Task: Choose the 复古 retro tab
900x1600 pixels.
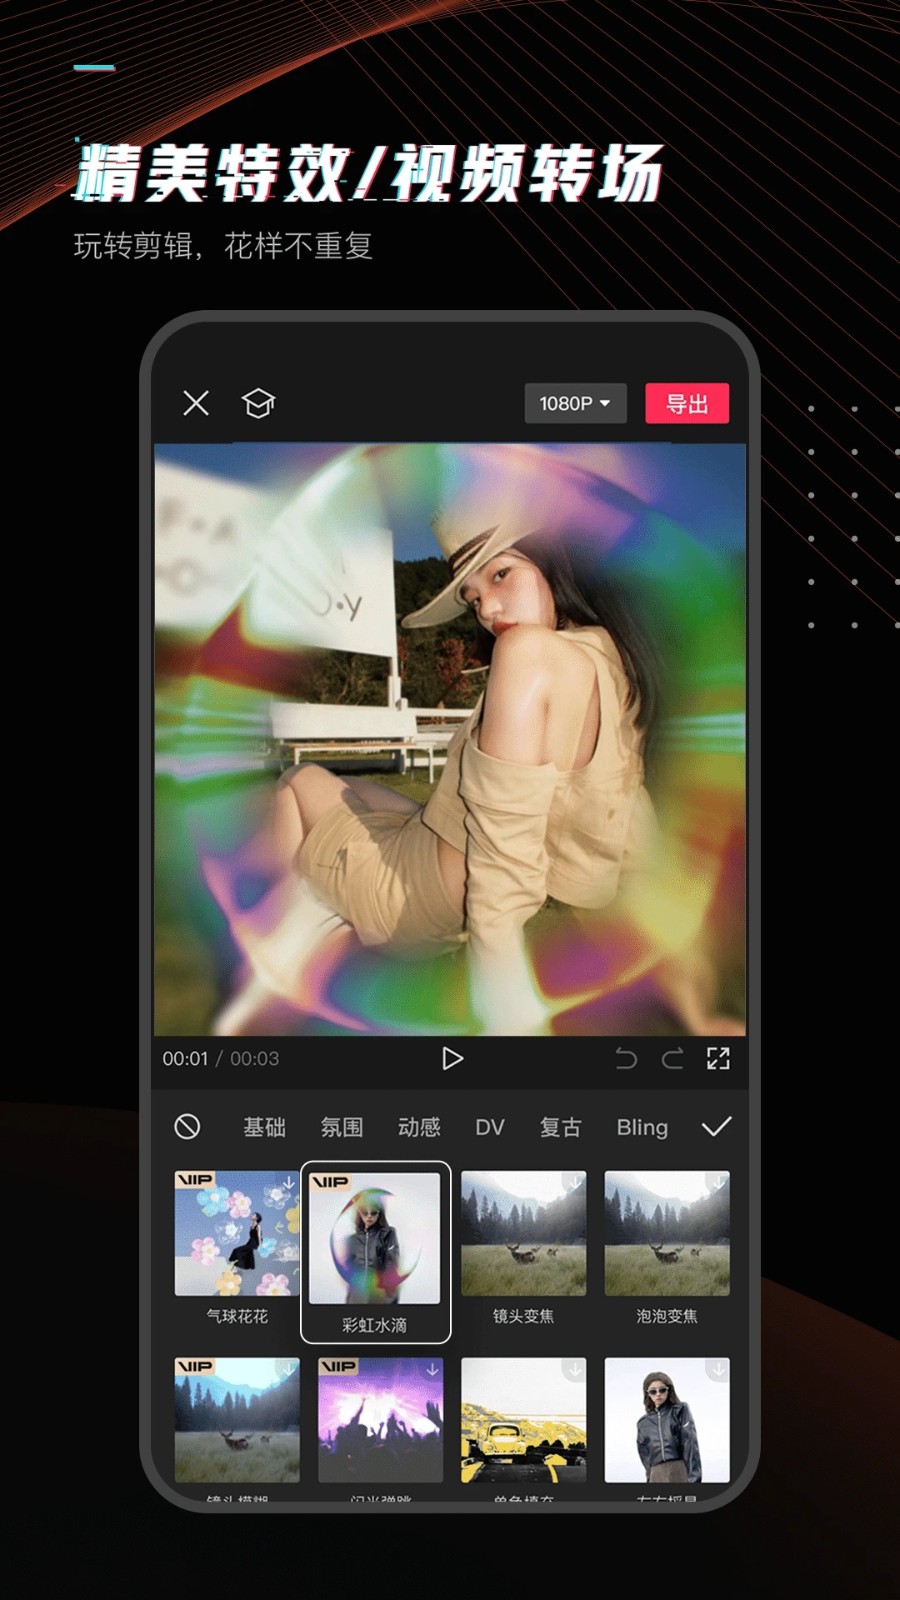Action: tap(560, 1127)
